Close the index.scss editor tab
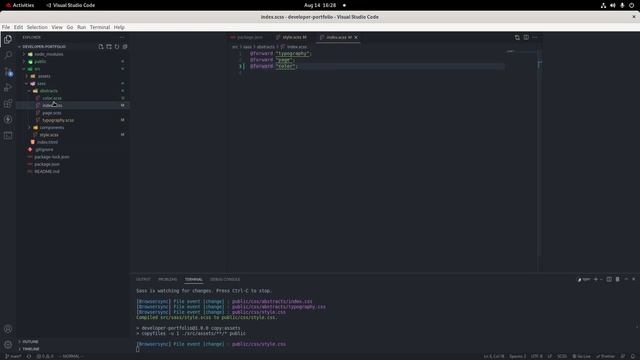This screenshot has height=360, width=640. click(356, 37)
